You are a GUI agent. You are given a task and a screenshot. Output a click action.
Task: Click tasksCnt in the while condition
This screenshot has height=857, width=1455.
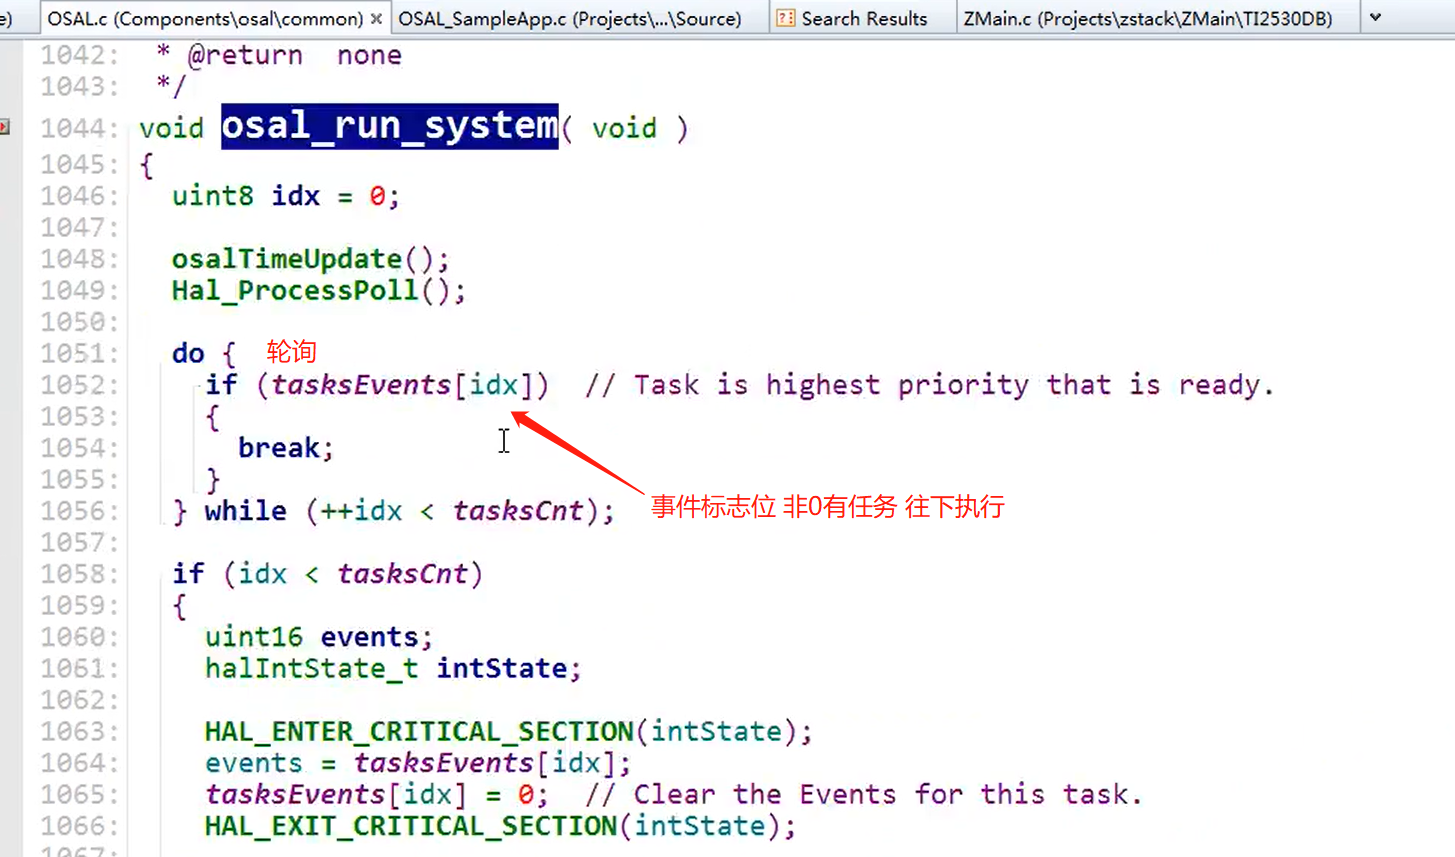coord(518,511)
